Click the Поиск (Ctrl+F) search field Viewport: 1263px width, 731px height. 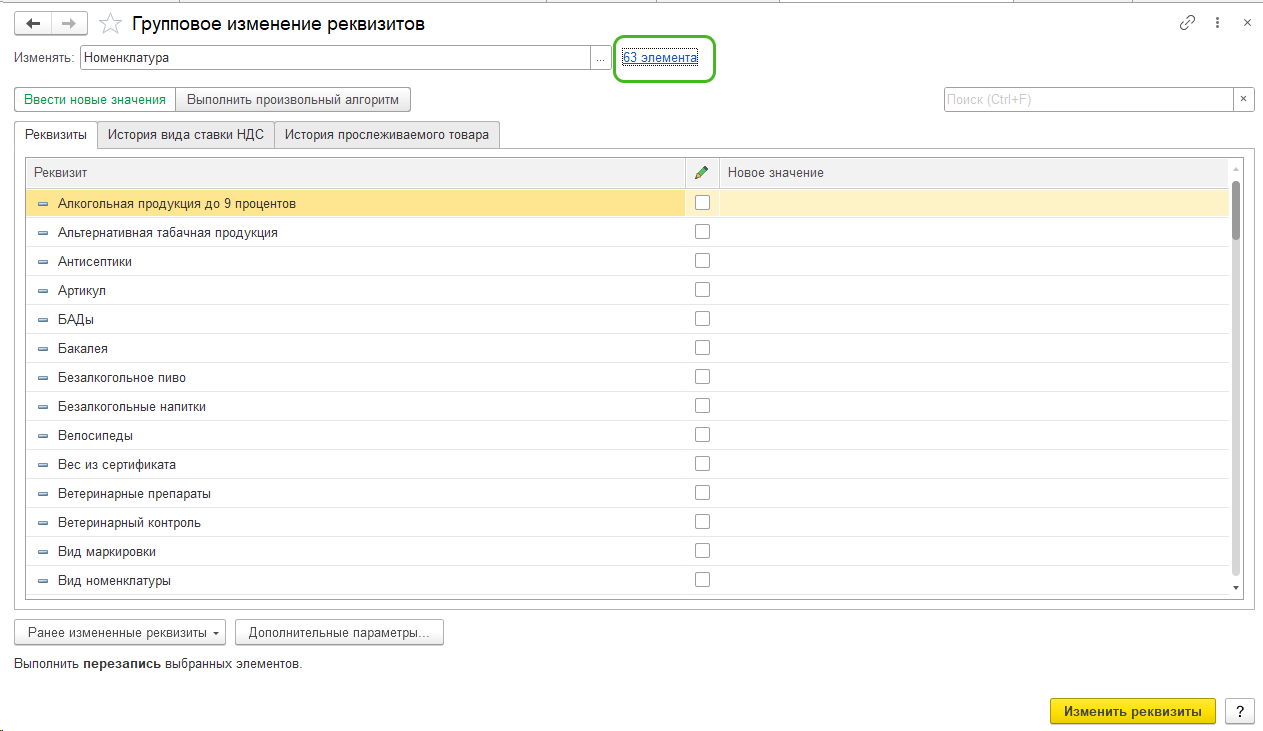tap(1087, 100)
